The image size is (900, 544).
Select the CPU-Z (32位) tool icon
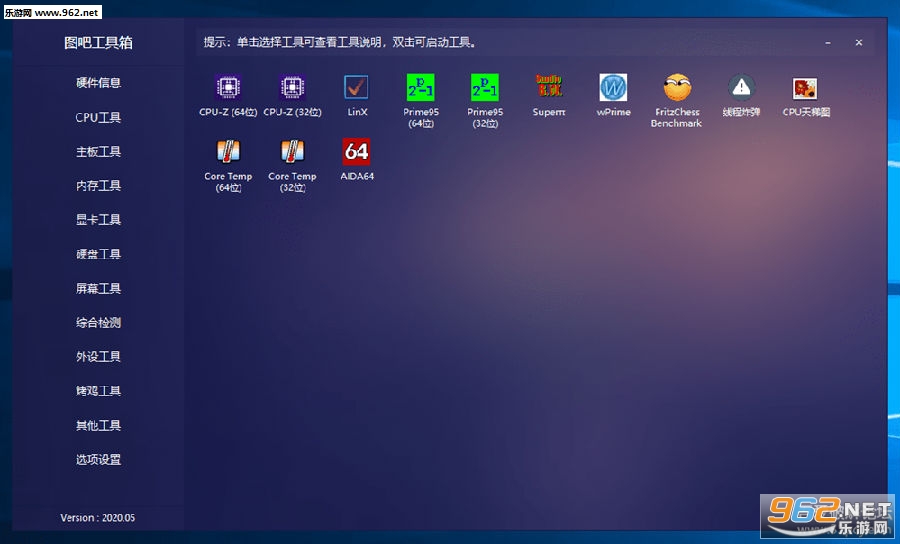coord(292,87)
